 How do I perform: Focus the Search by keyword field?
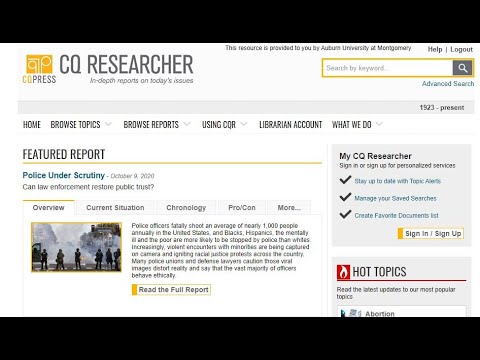click(388, 68)
